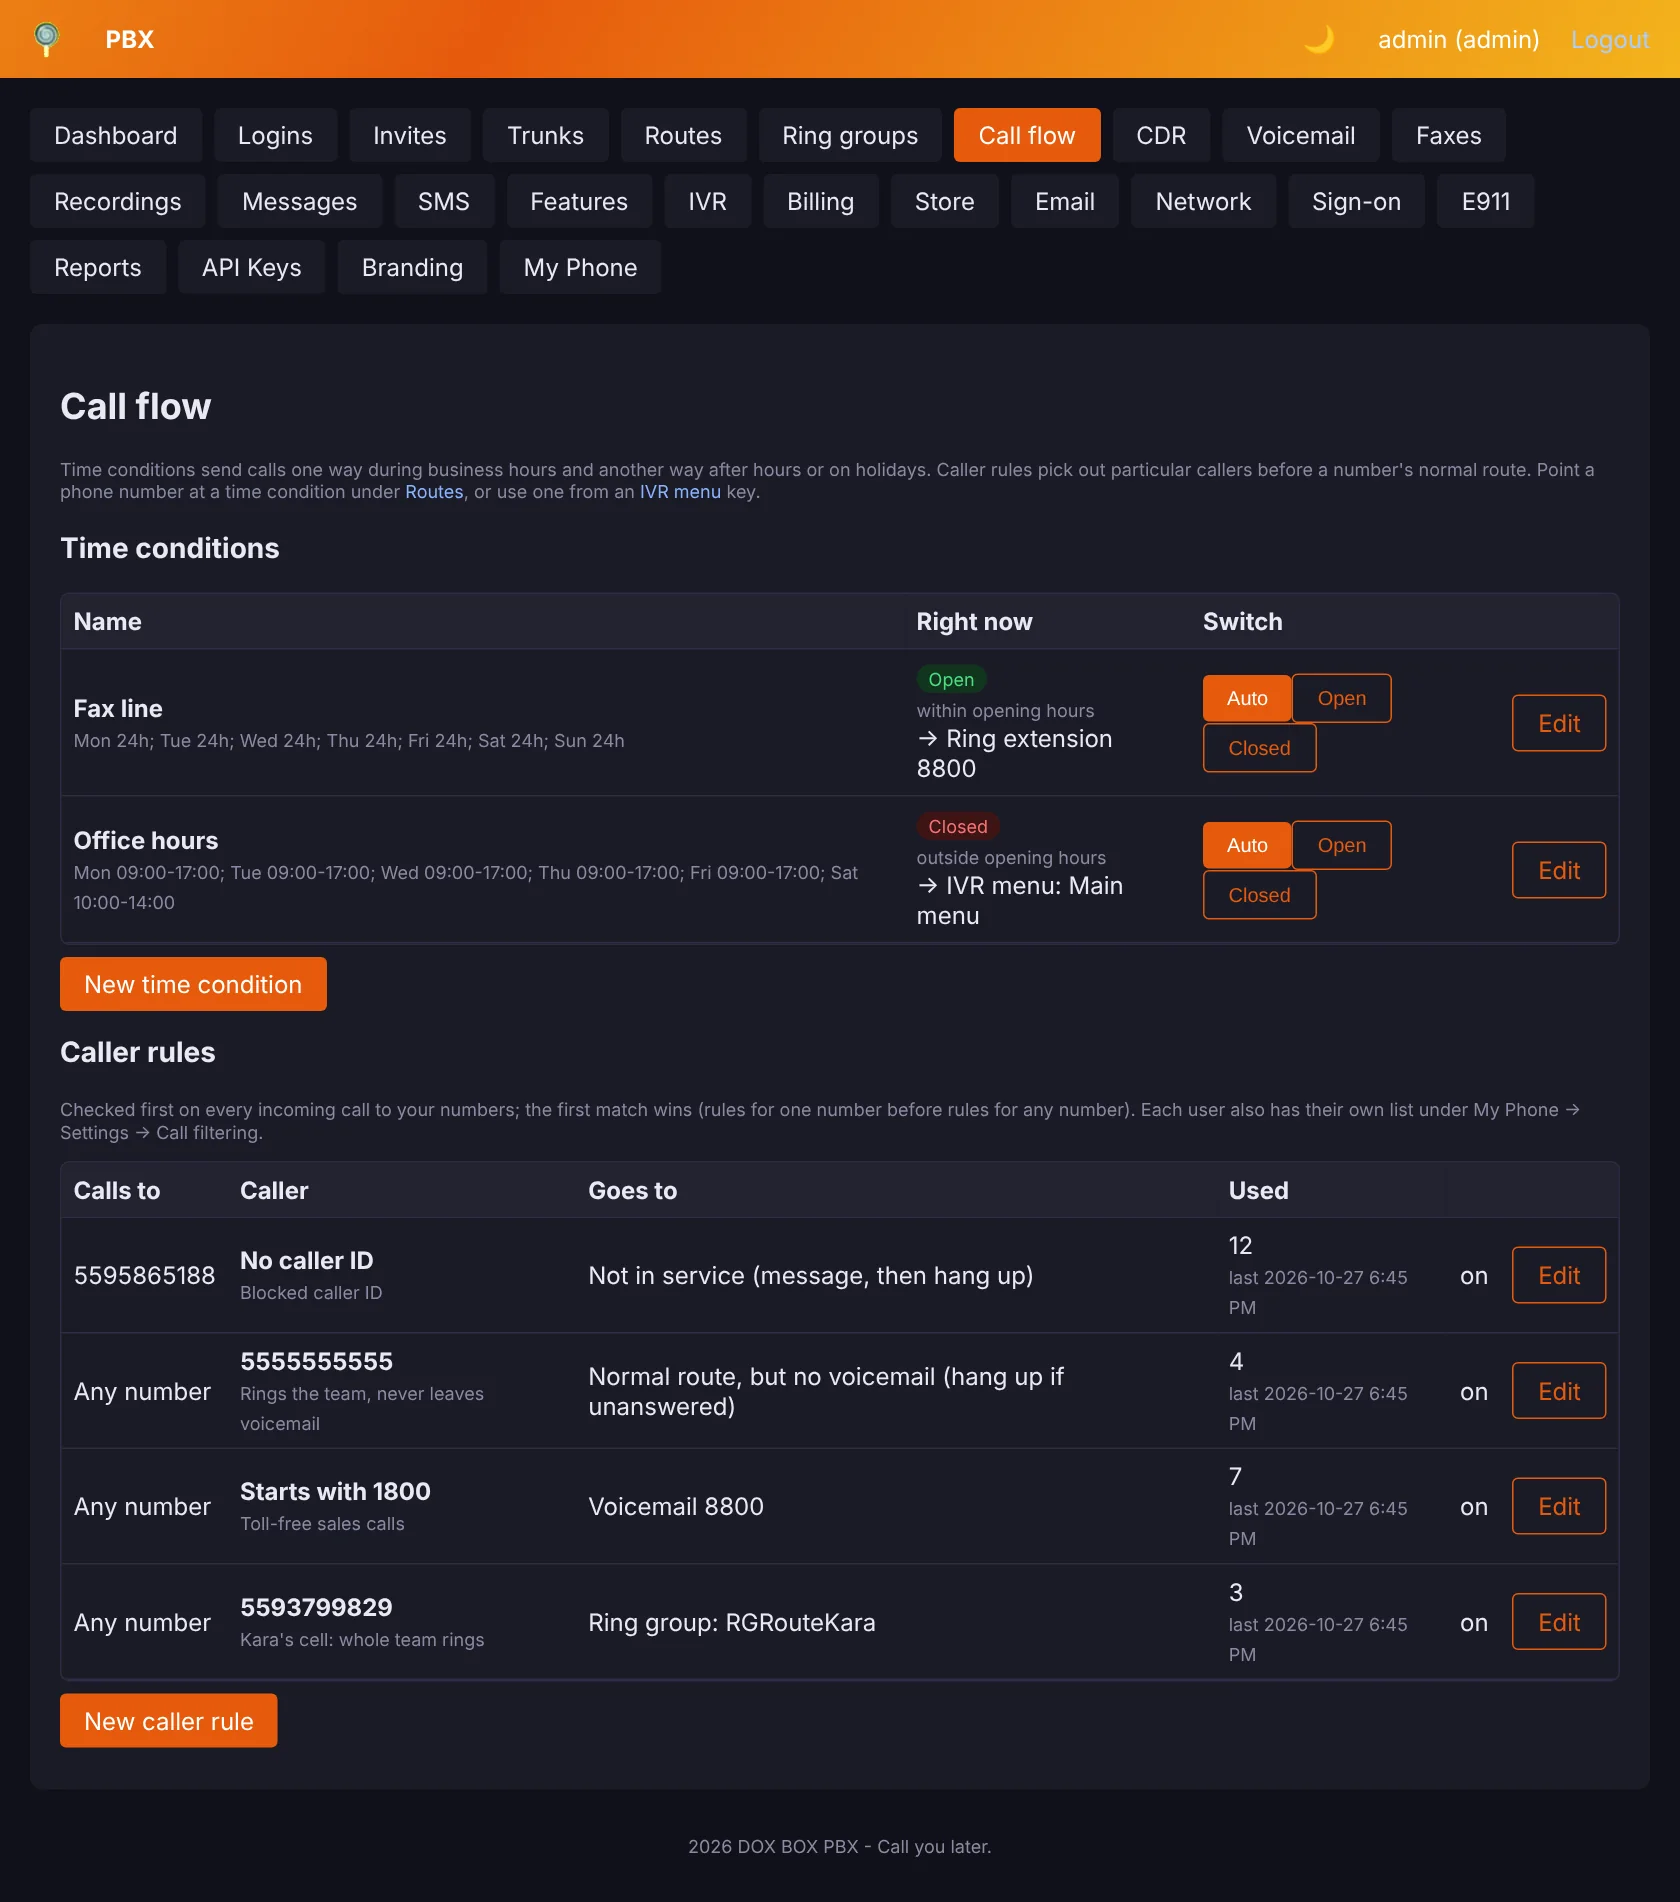The height and width of the screenshot is (1902, 1680).
Task: Click the admin (admin) user label
Action: pyautogui.click(x=1458, y=39)
